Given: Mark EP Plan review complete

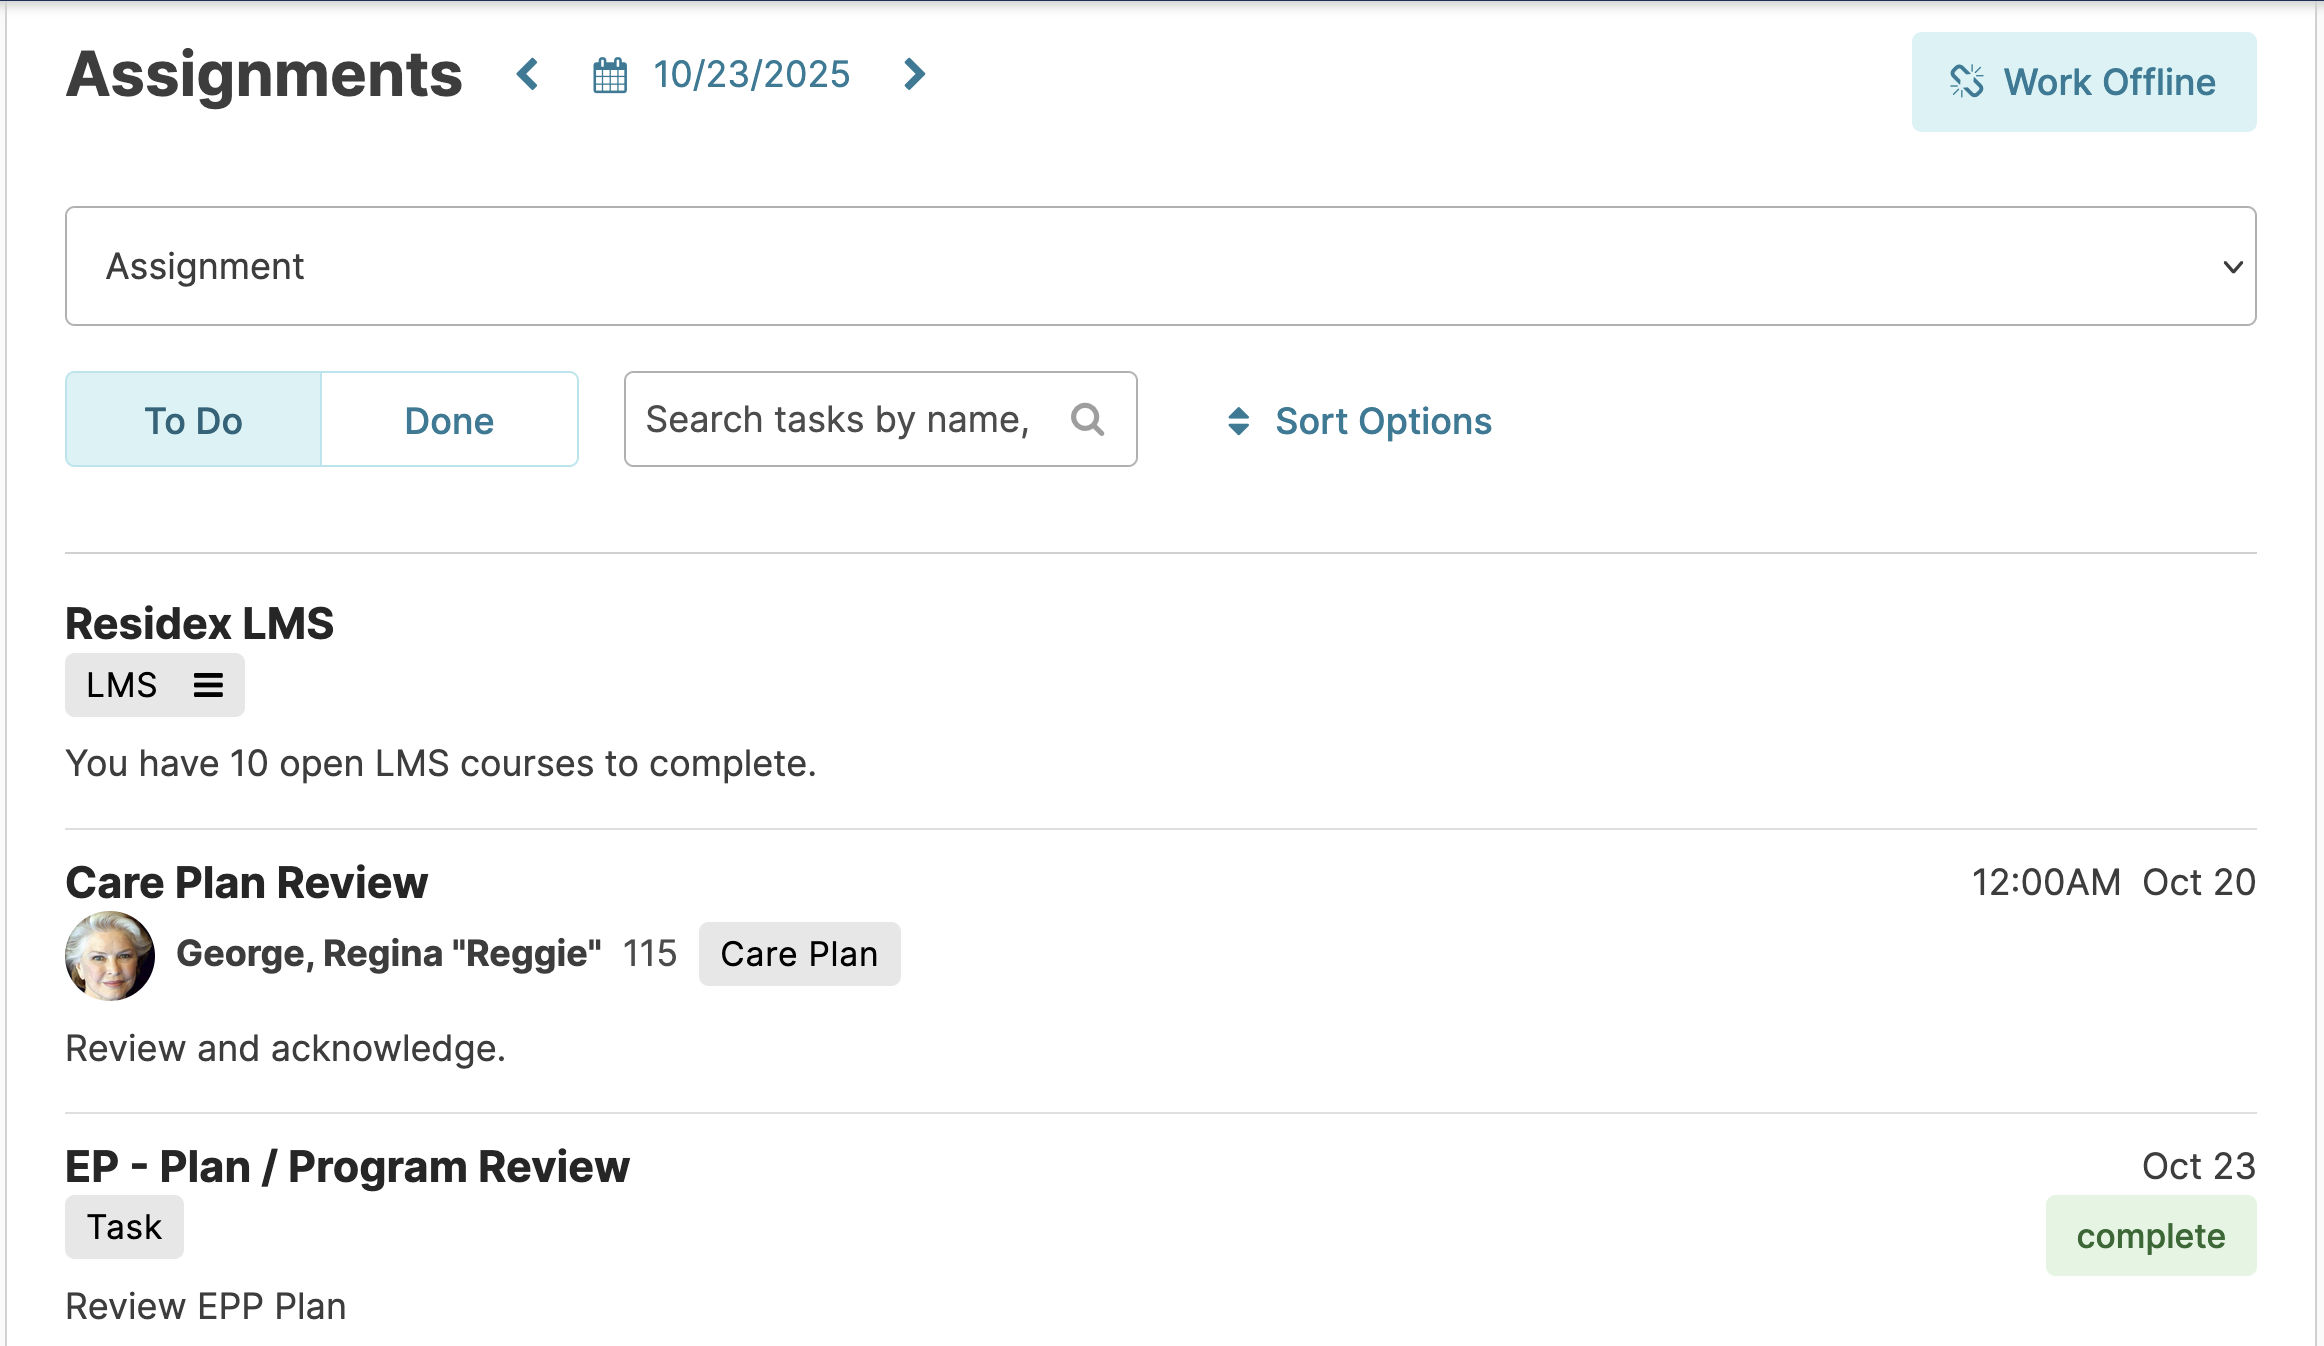Looking at the screenshot, I should click(2150, 1236).
